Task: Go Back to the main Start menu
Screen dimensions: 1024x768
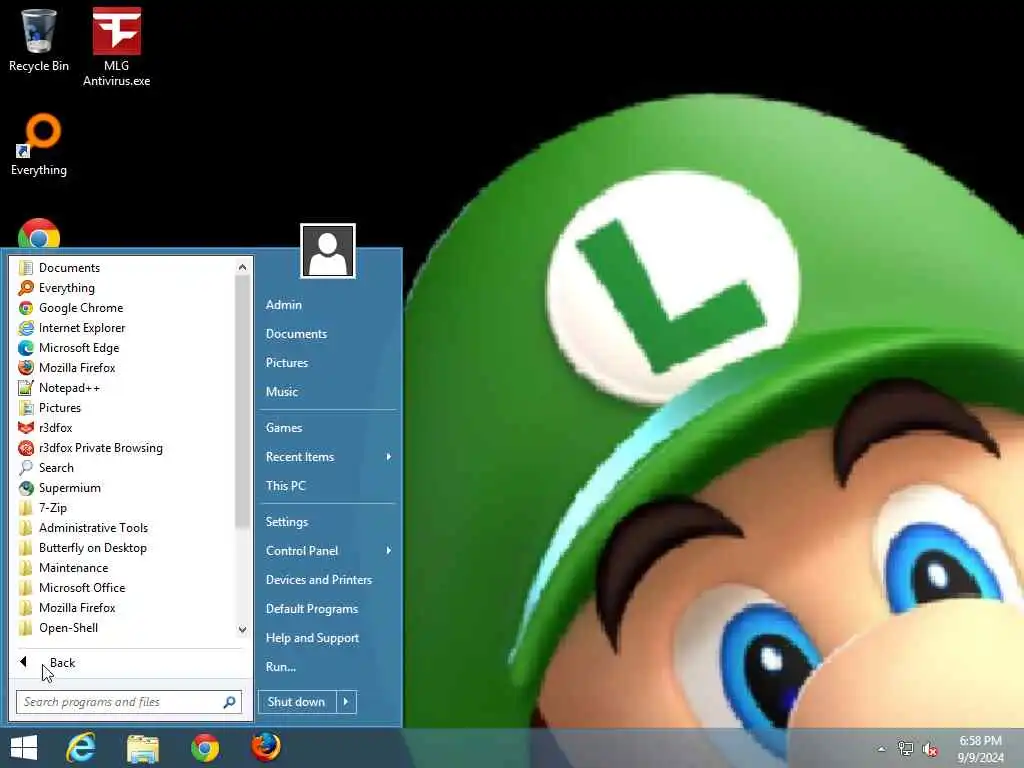Action: coord(129,663)
